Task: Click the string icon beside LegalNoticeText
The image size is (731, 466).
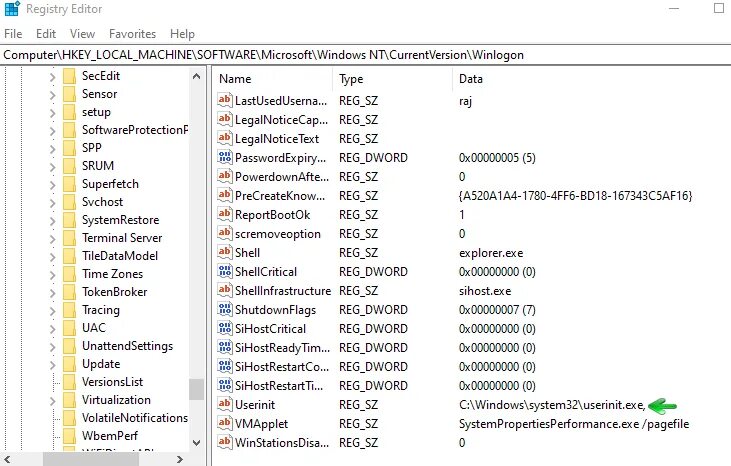Action: pos(225,138)
